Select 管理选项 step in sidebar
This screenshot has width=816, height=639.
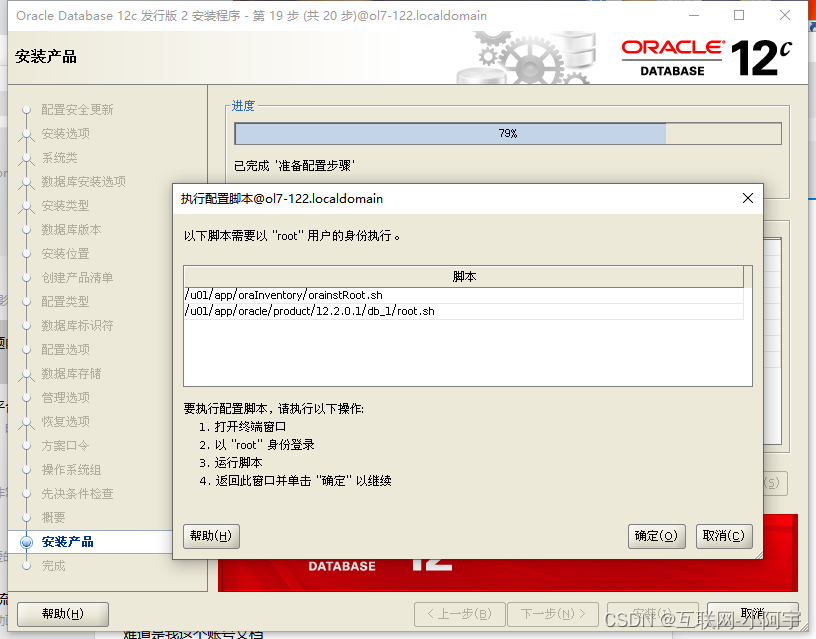[66, 398]
